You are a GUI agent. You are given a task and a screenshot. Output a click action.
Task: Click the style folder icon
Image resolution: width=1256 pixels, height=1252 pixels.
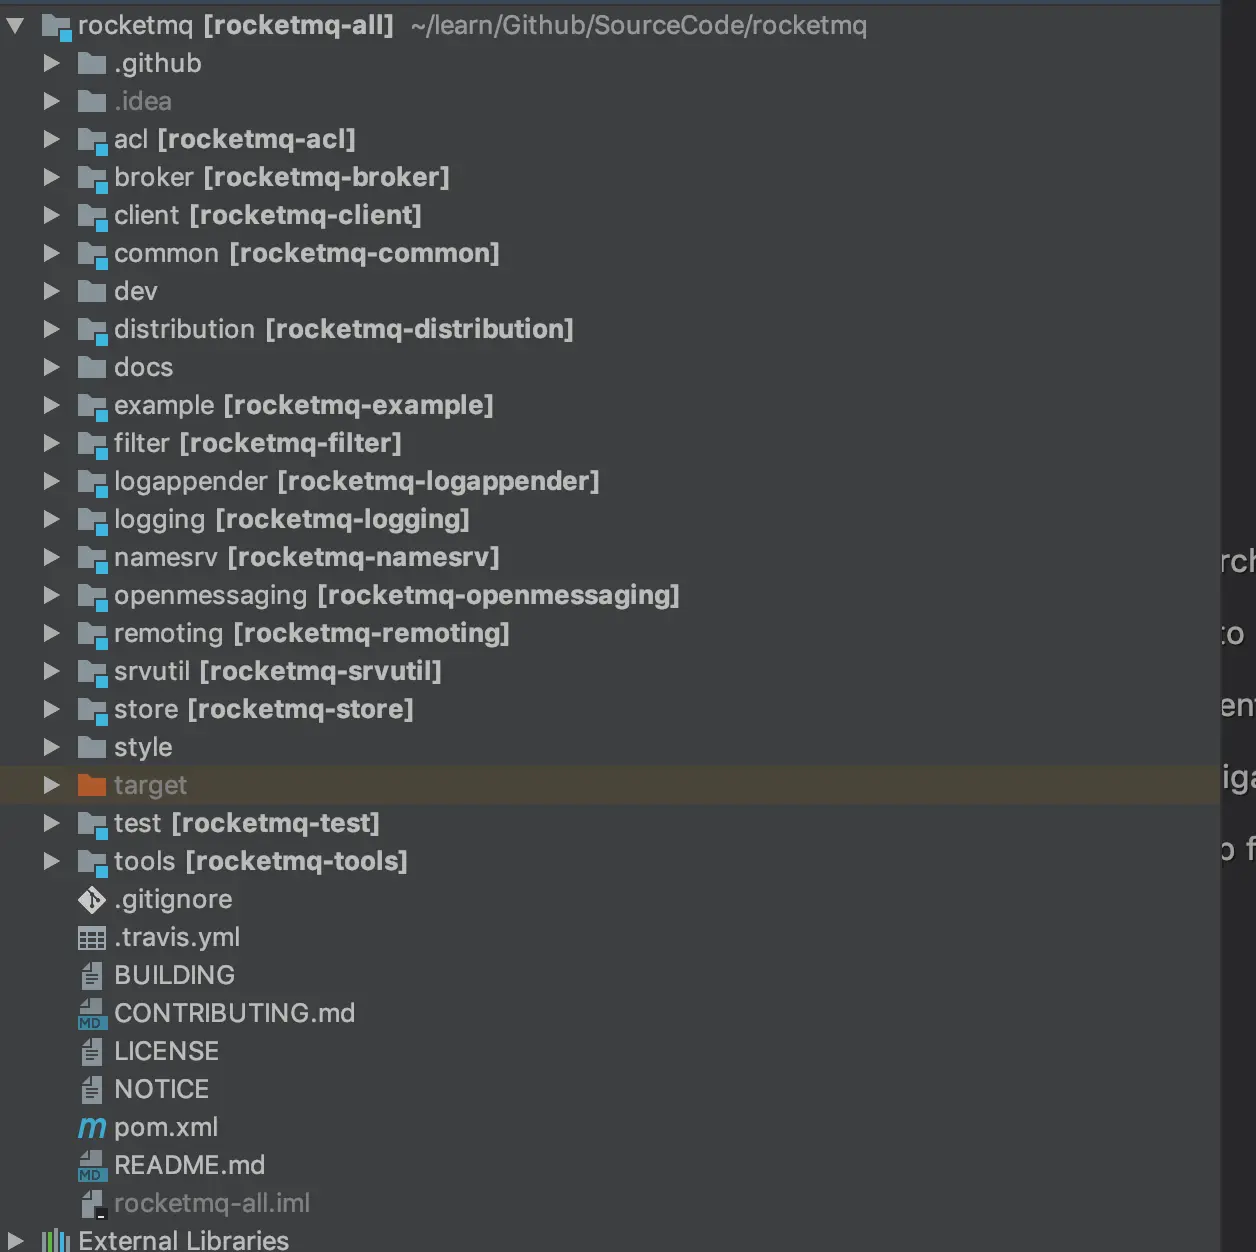click(x=92, y=748)
